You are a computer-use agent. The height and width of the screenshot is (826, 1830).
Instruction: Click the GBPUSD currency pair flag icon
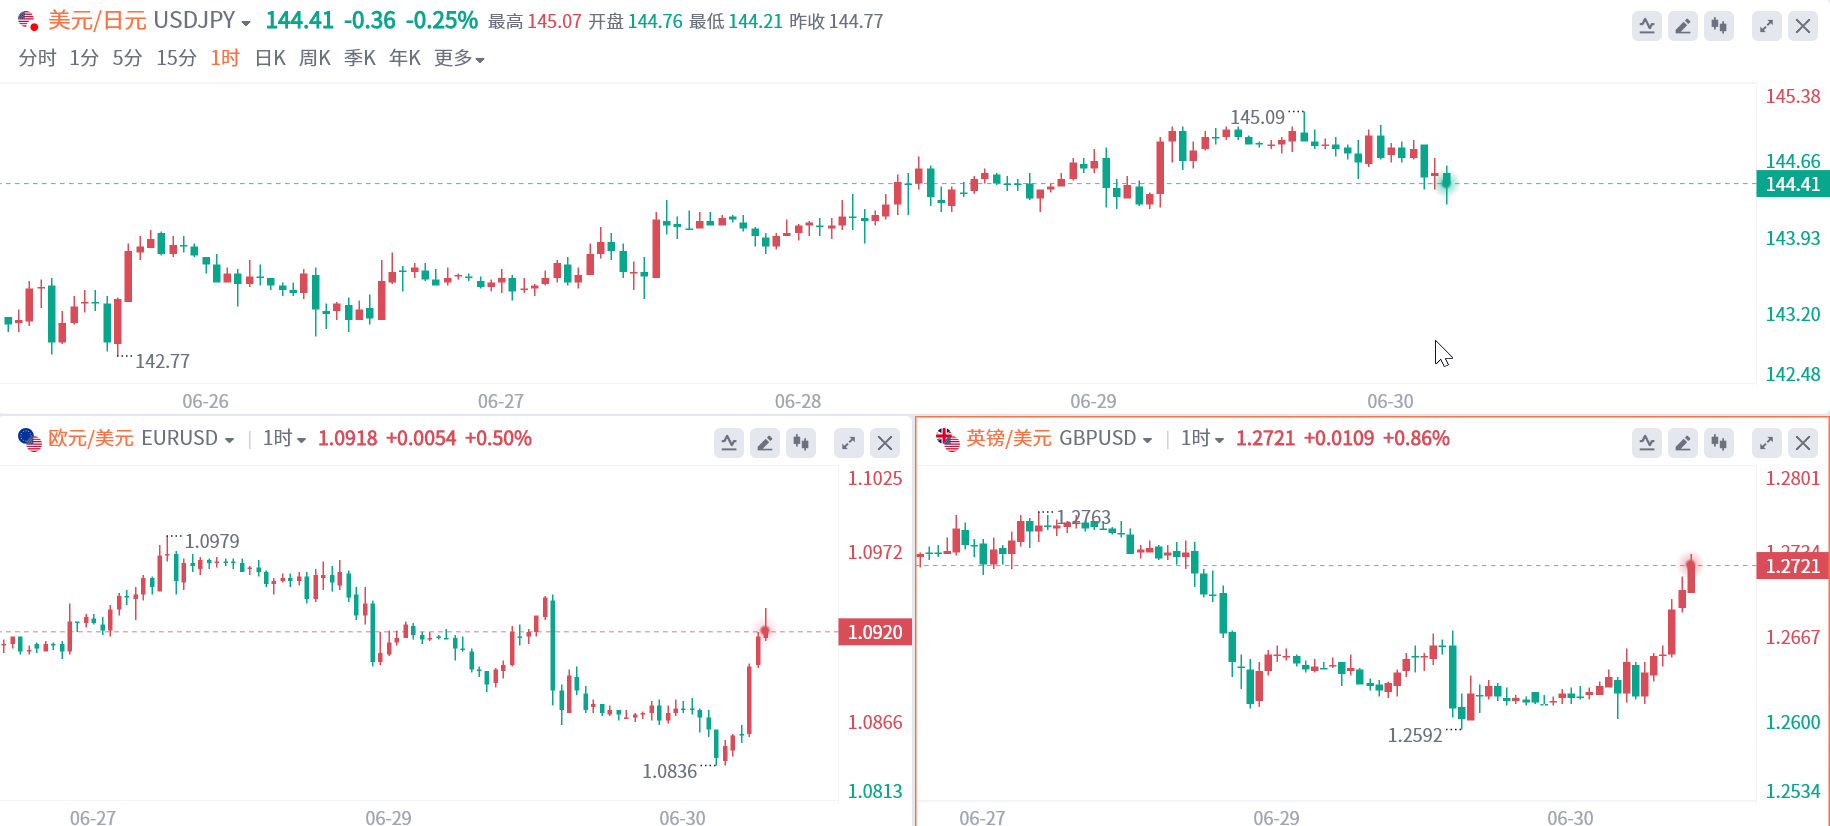(x=948, y=439)
